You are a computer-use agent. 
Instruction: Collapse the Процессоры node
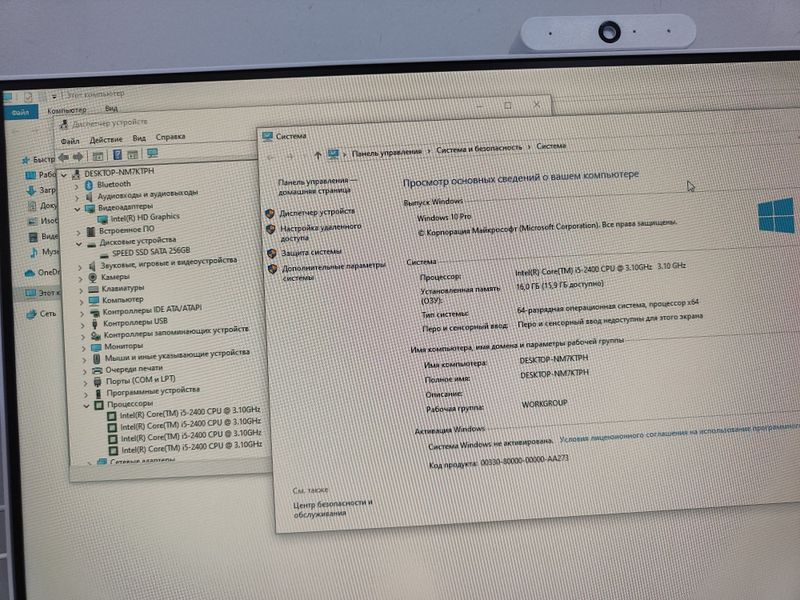pos(87,406)
